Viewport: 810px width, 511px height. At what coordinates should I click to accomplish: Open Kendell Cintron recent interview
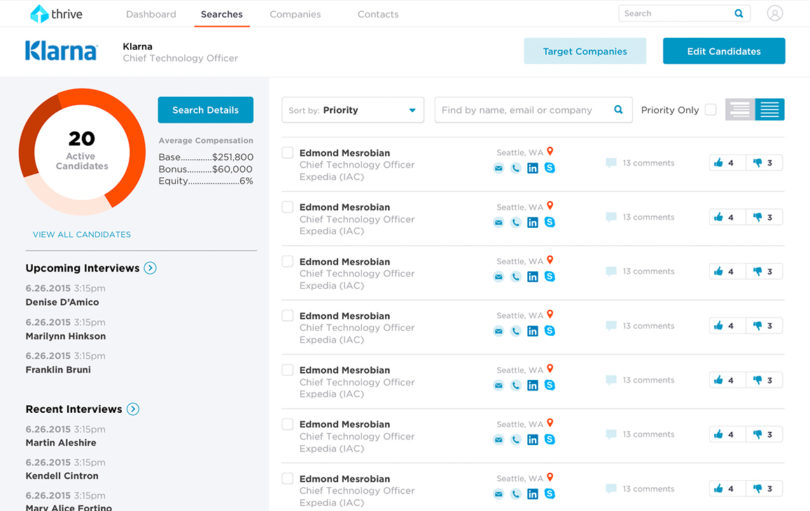point(62,476)
